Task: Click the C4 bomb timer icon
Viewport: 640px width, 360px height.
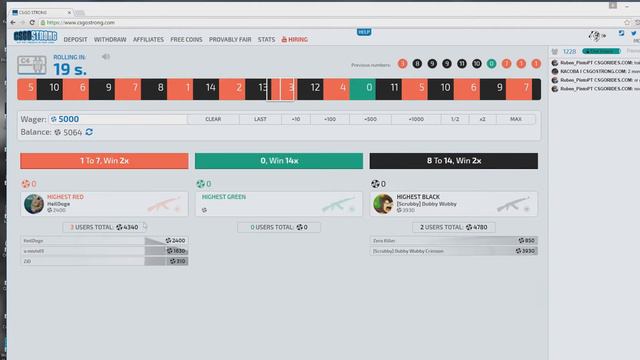Action: tap(31, 64)
